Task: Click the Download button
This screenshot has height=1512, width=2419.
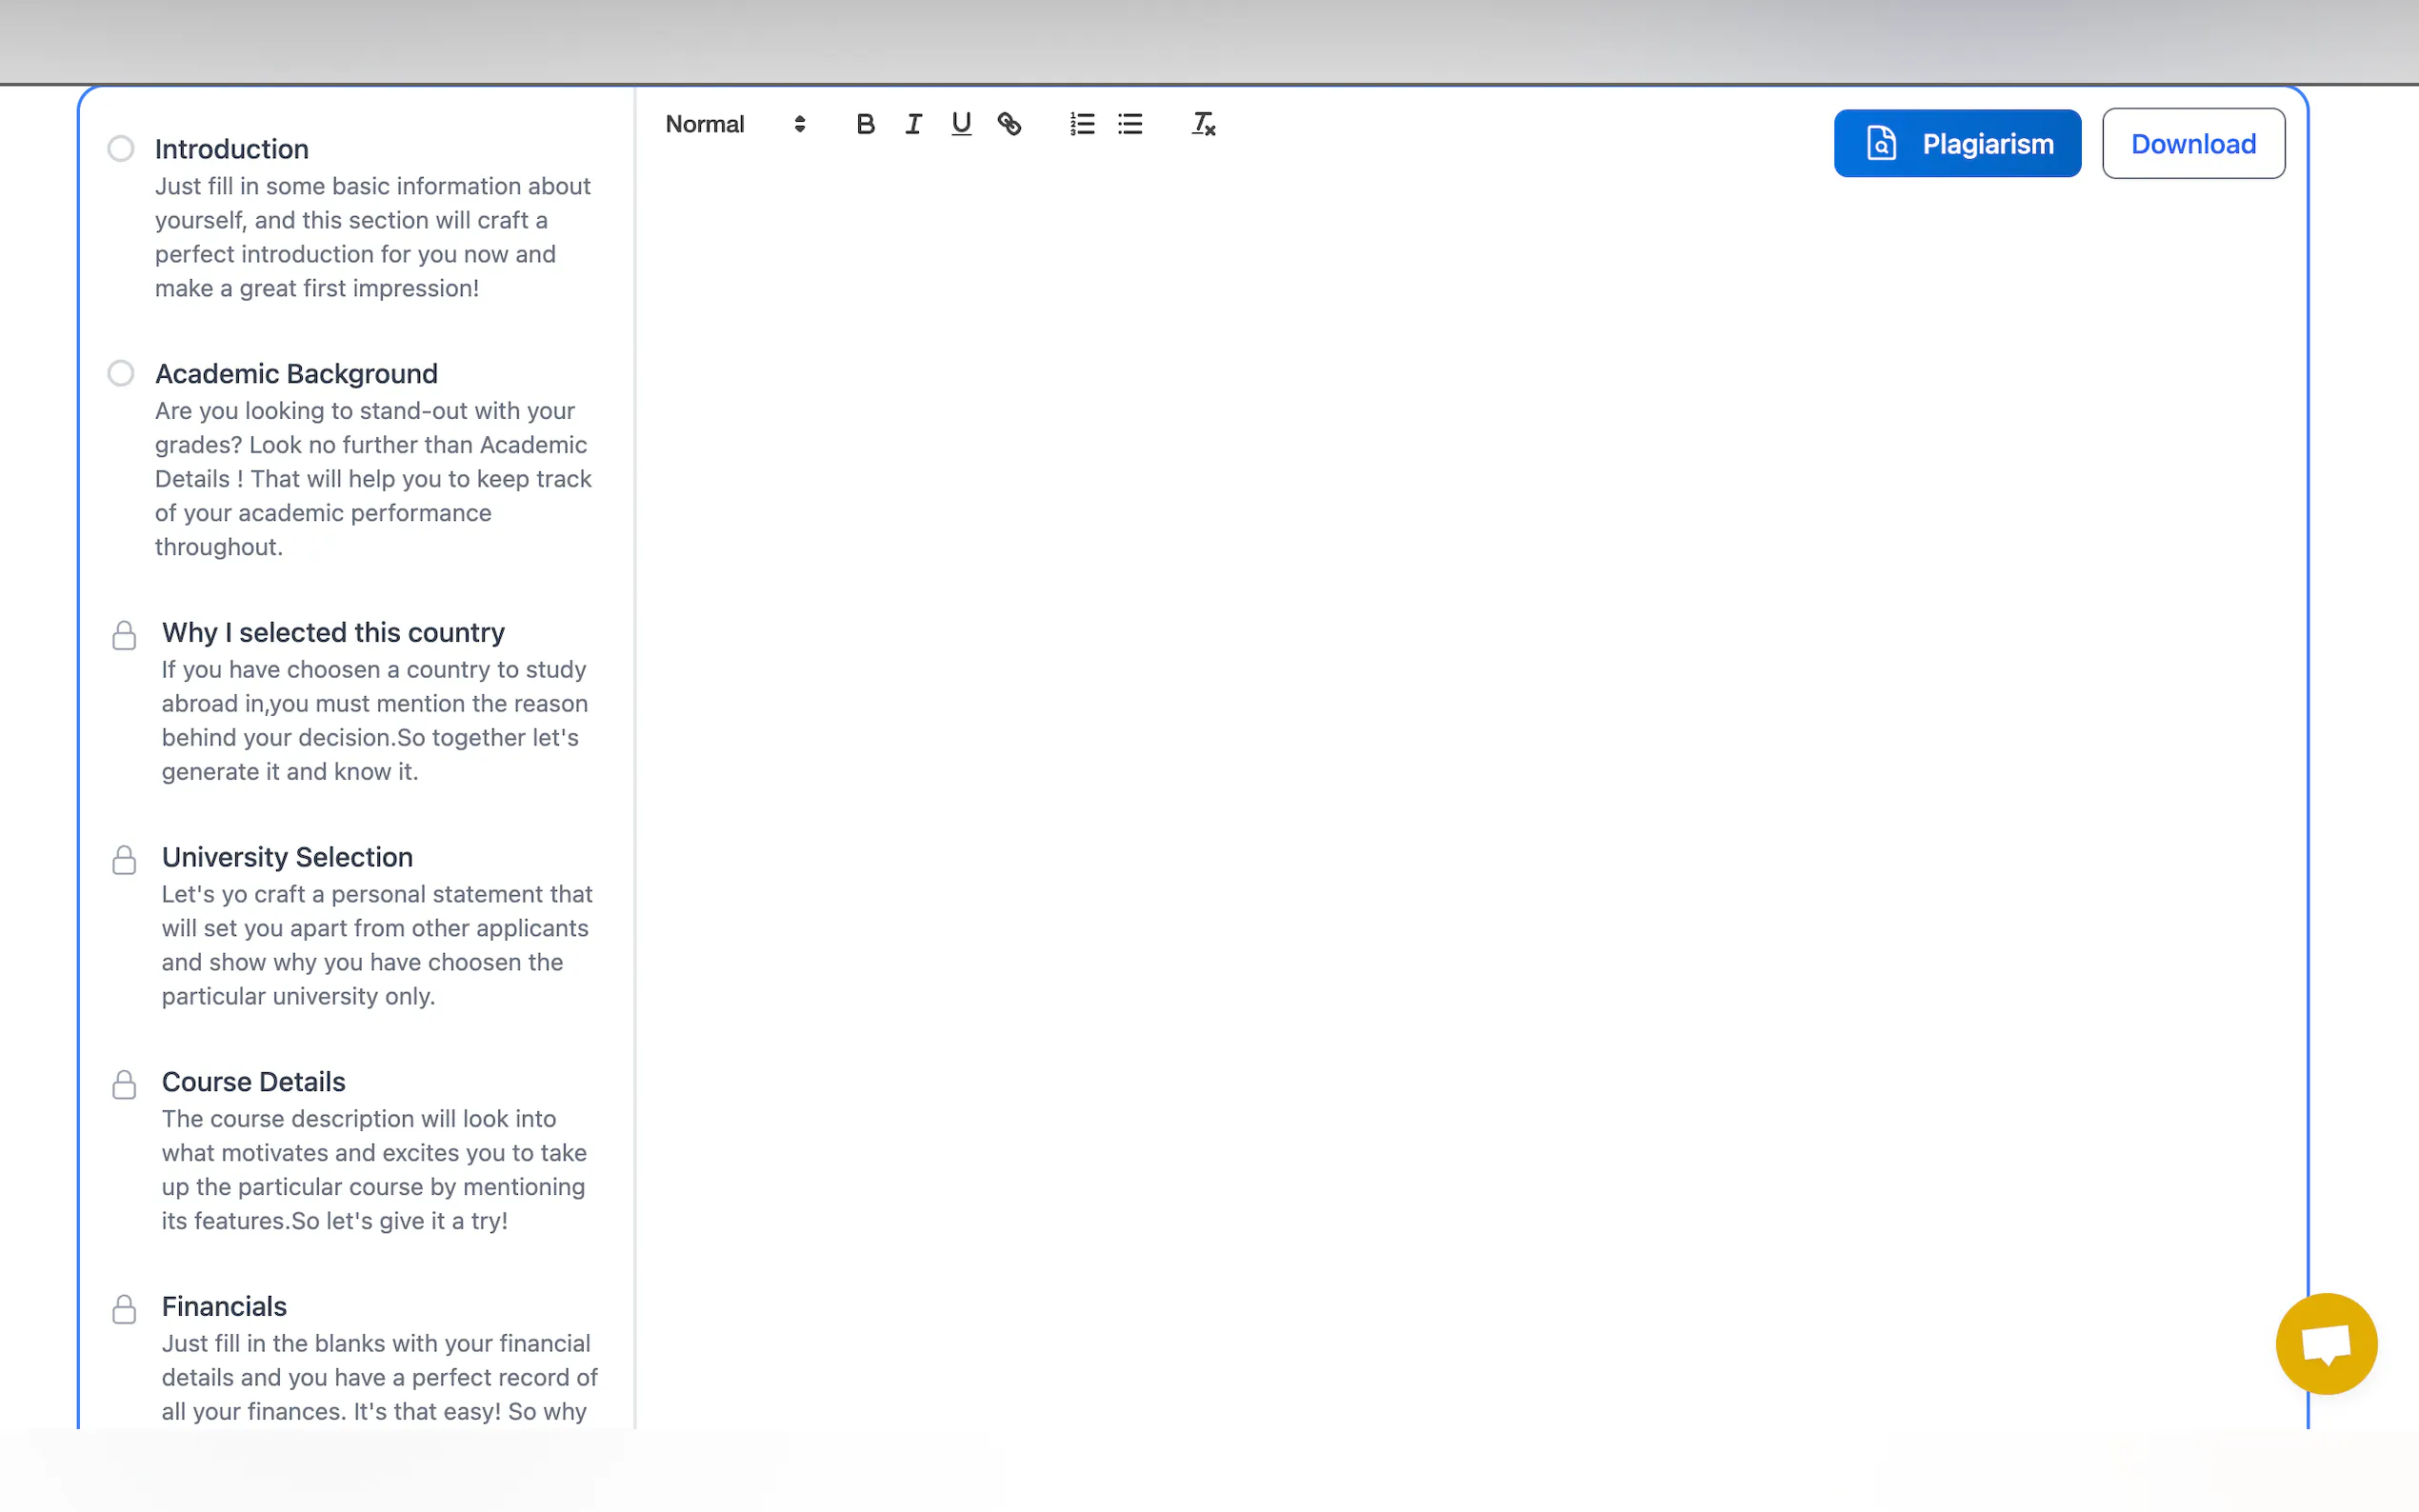Action: 2192,144
